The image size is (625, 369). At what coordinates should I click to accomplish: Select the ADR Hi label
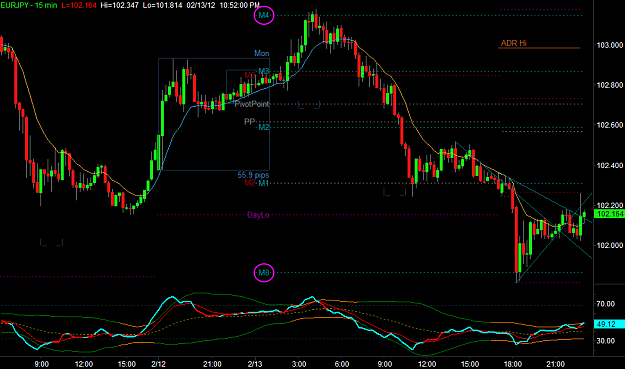(x=514, y=43)
